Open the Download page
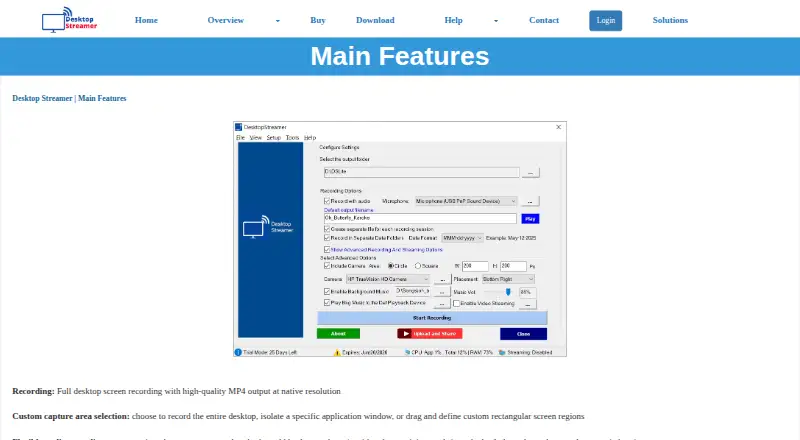Screen dimensions: 800x440 [x=375, y=20]
